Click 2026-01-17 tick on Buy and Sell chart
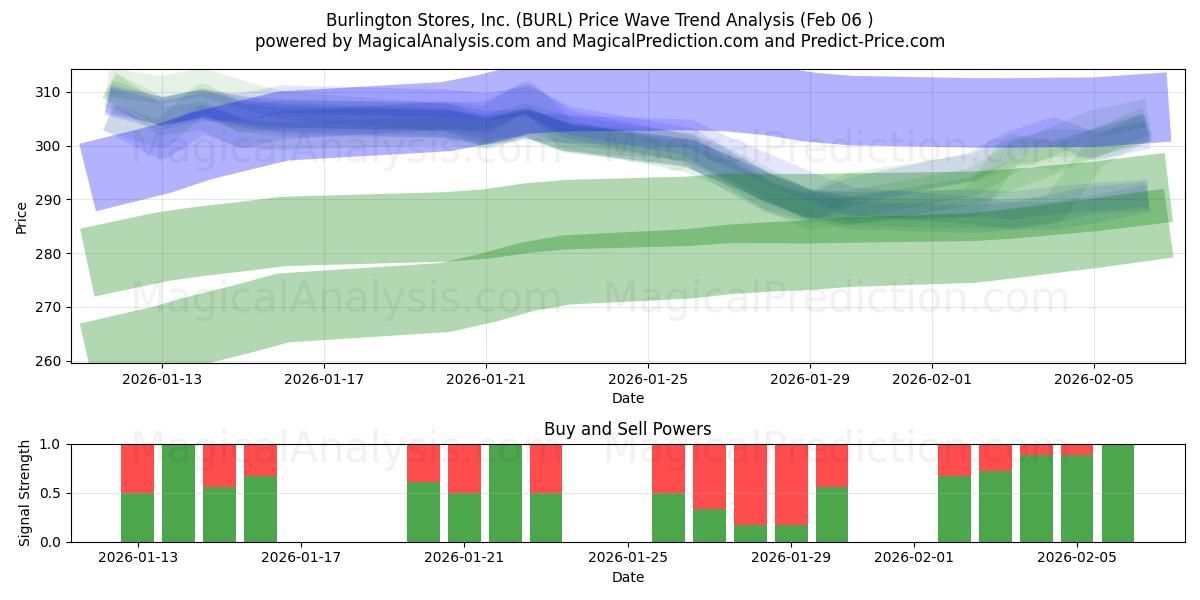 (x=301, y=558)
